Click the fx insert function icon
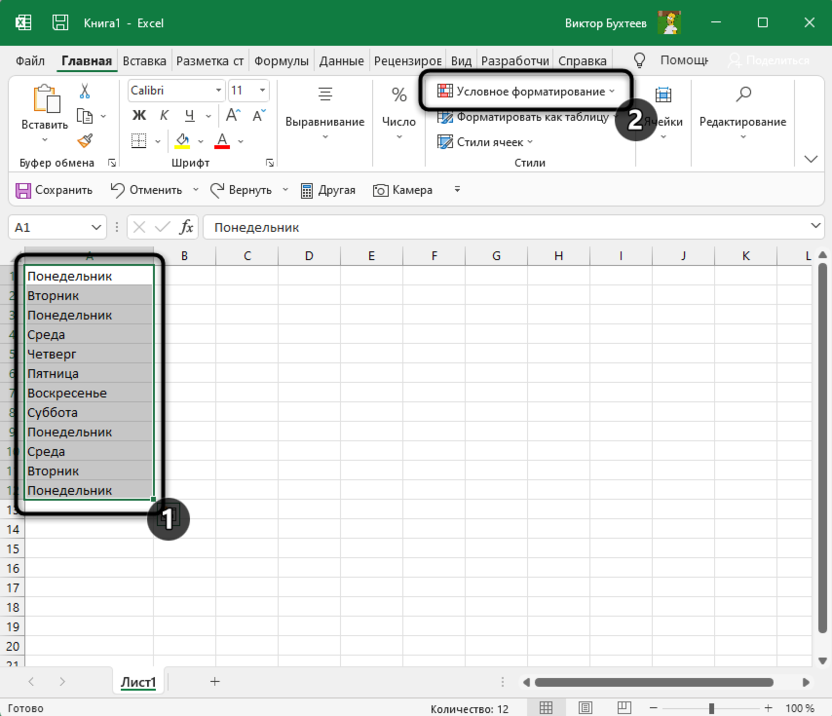Viewport: 832px width, 716px height. pyautogui.click(x=186, y=228)
